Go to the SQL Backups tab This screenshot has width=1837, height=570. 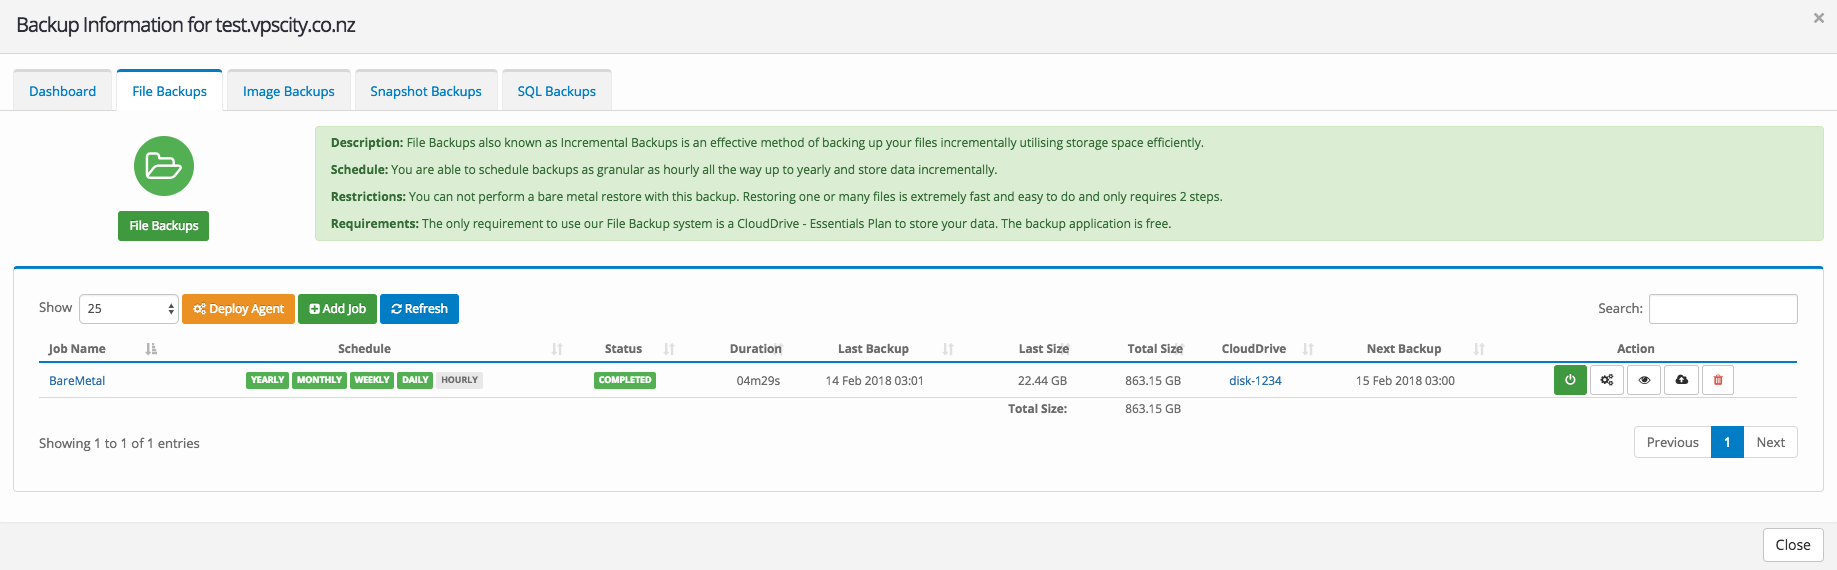(556, 91)
